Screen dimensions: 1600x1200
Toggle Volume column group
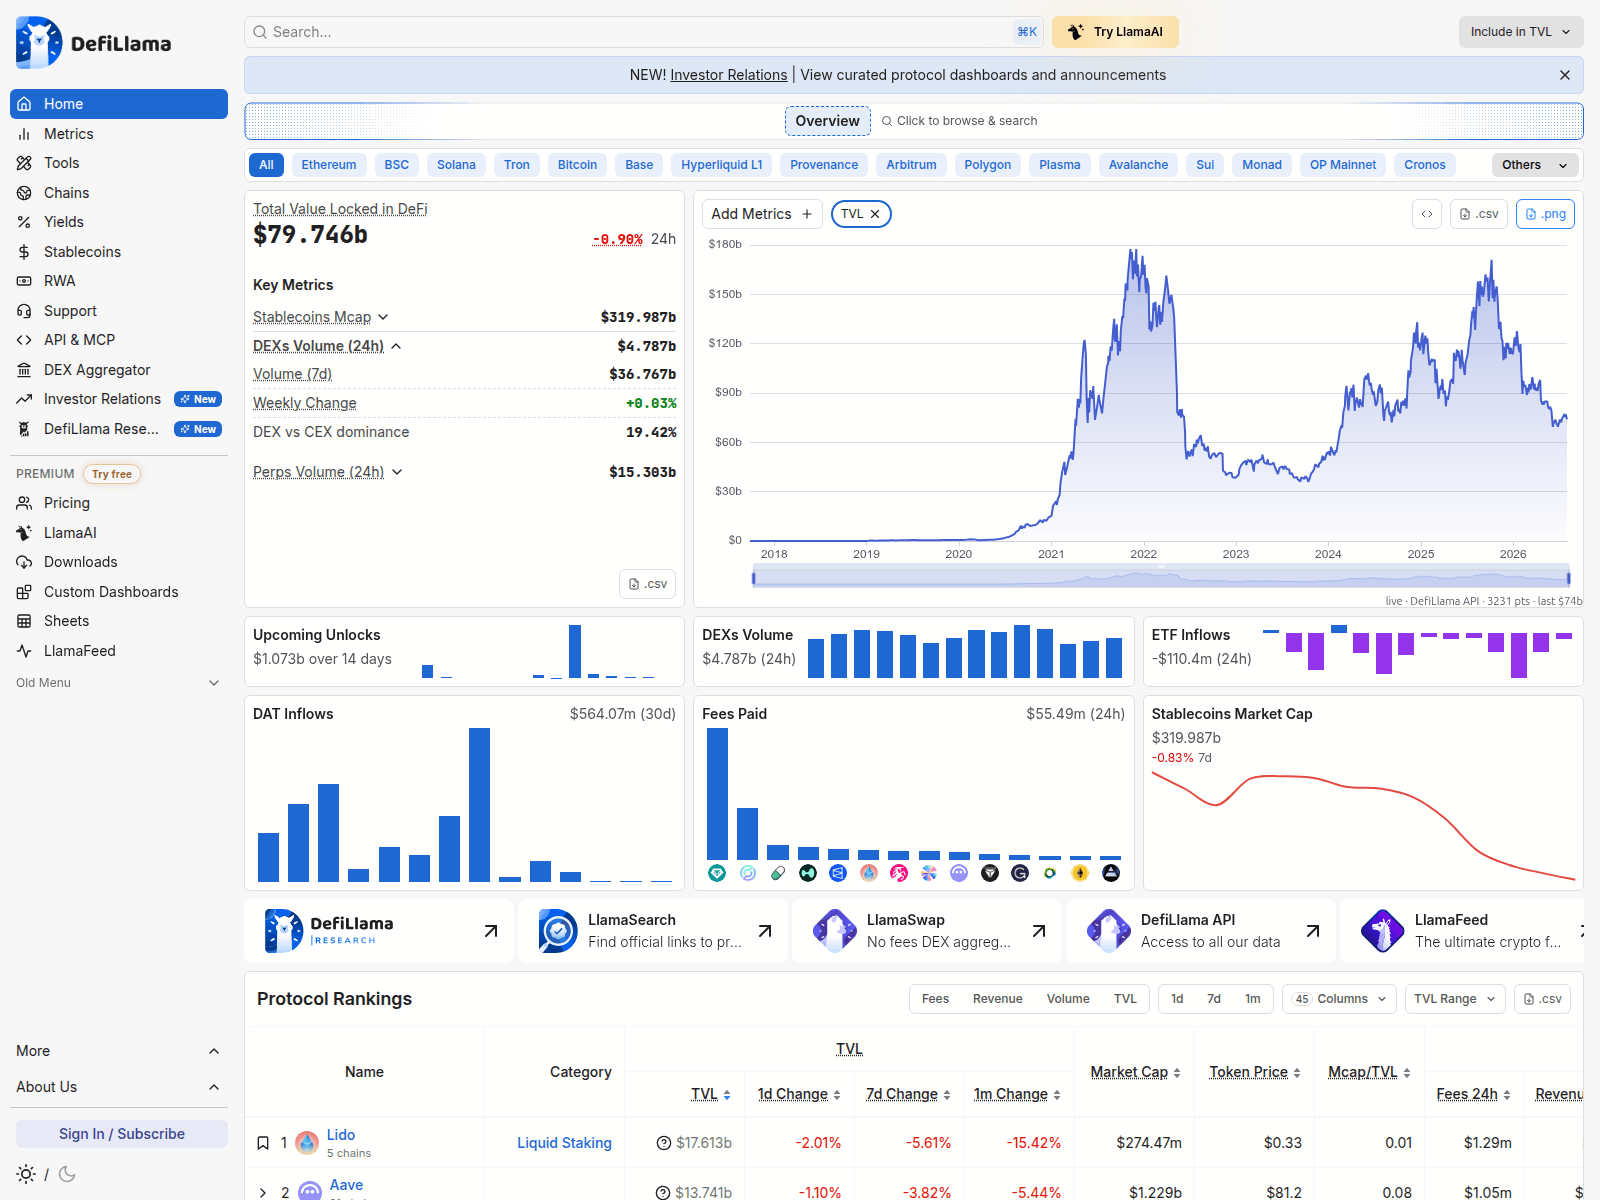tap(1068, 999)
